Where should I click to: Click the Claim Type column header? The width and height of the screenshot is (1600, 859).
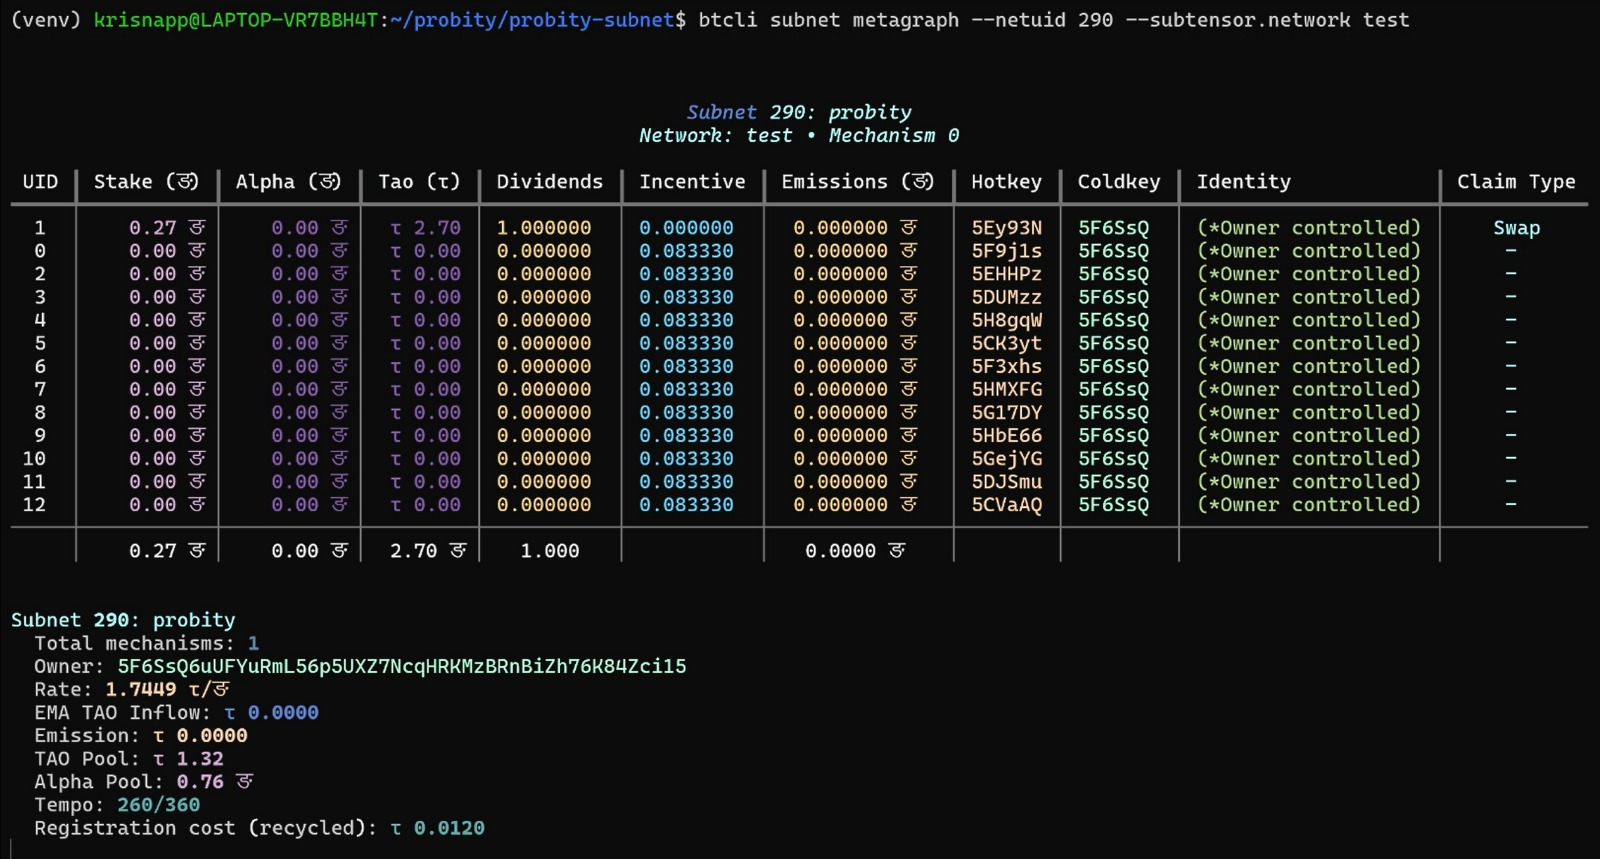point(1515,182)
